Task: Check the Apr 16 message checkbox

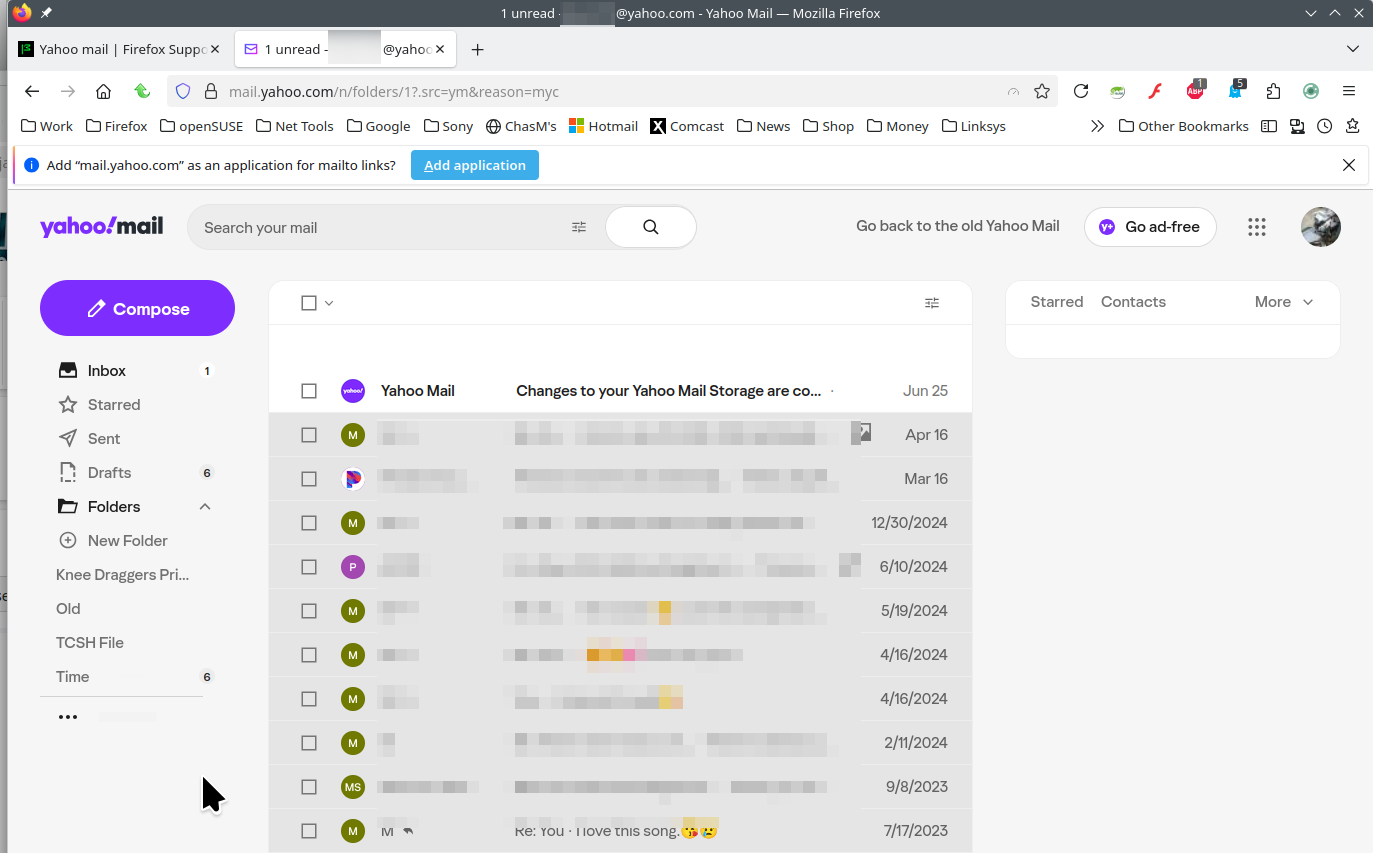Action: tap(309, 435)
